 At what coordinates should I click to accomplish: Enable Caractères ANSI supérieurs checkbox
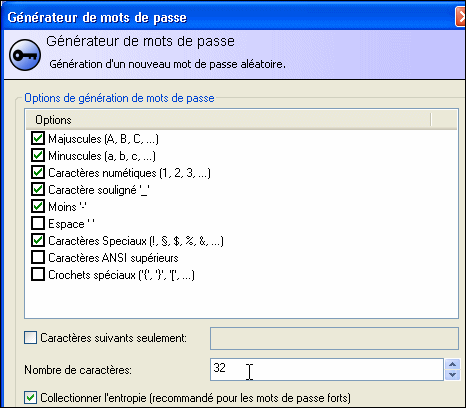point(38,257)
